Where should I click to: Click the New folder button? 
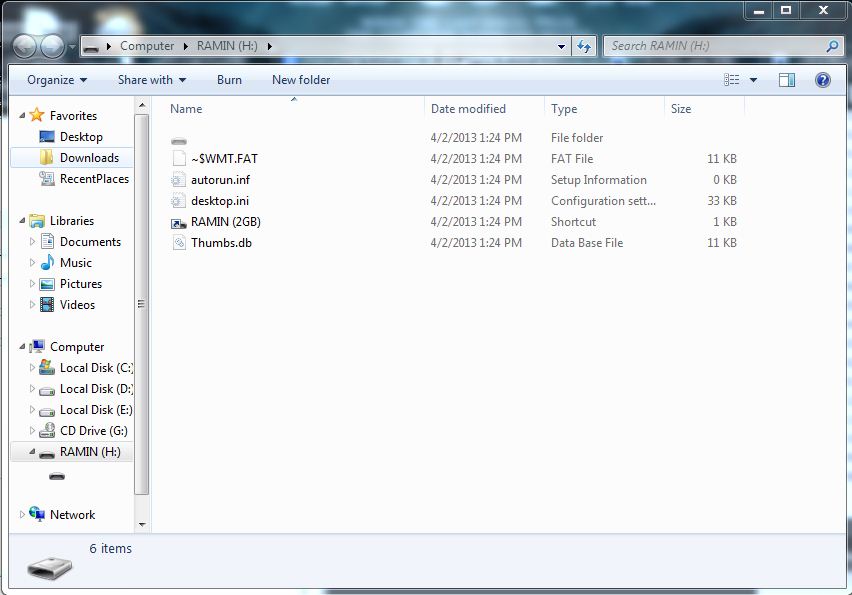pyautogui.click(x=301, y=80)
